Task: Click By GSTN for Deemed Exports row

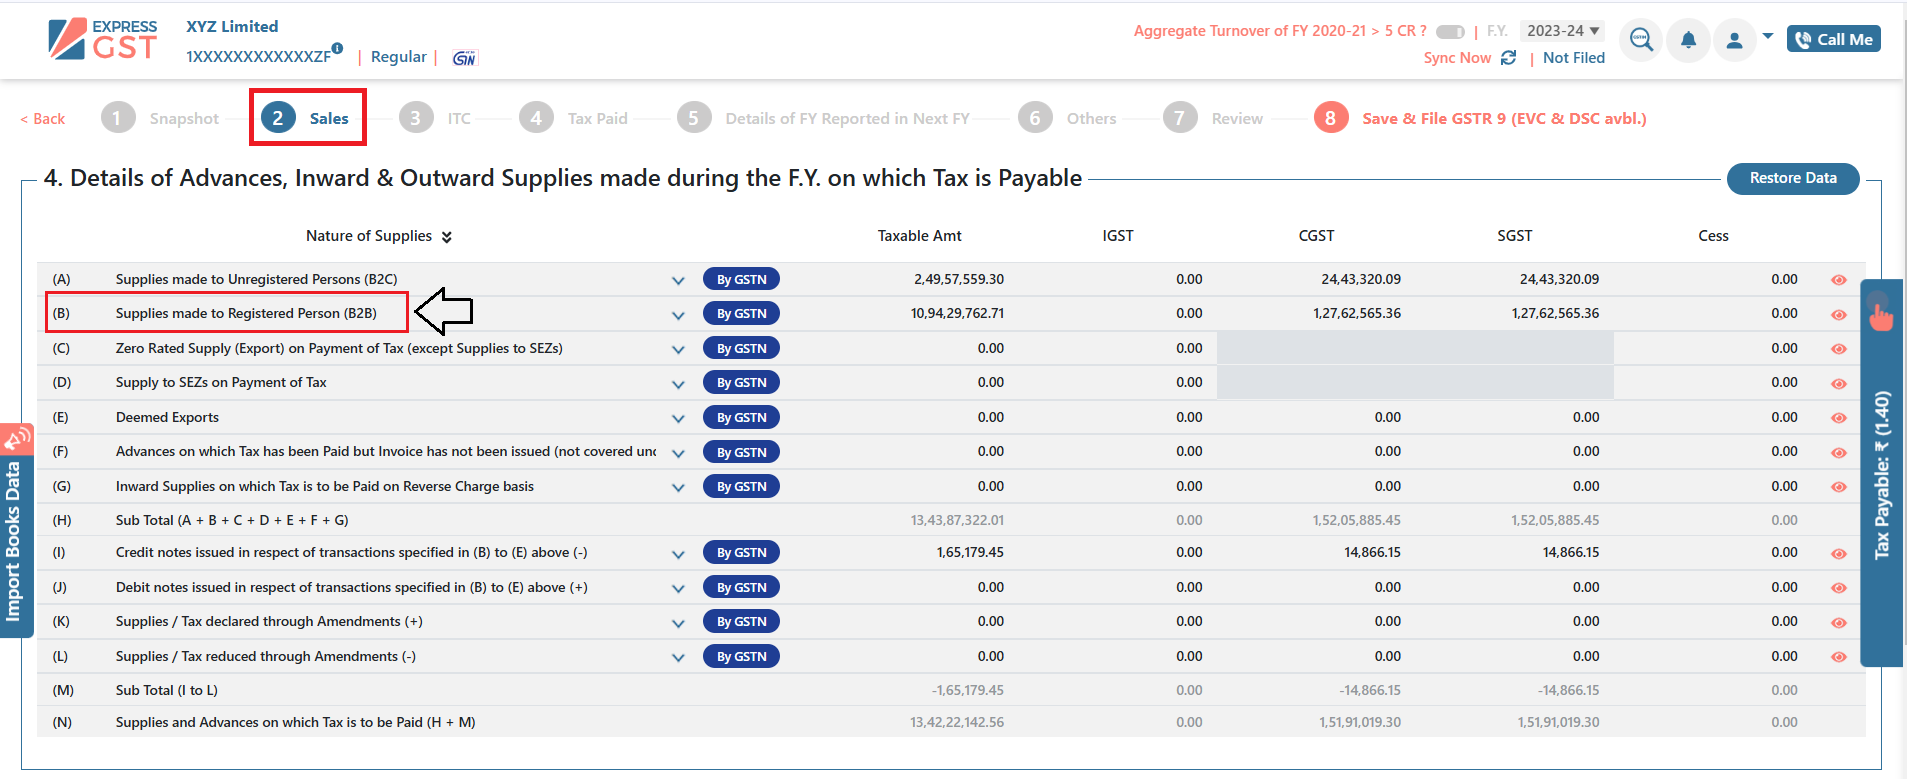Action: tap(741, 418)
